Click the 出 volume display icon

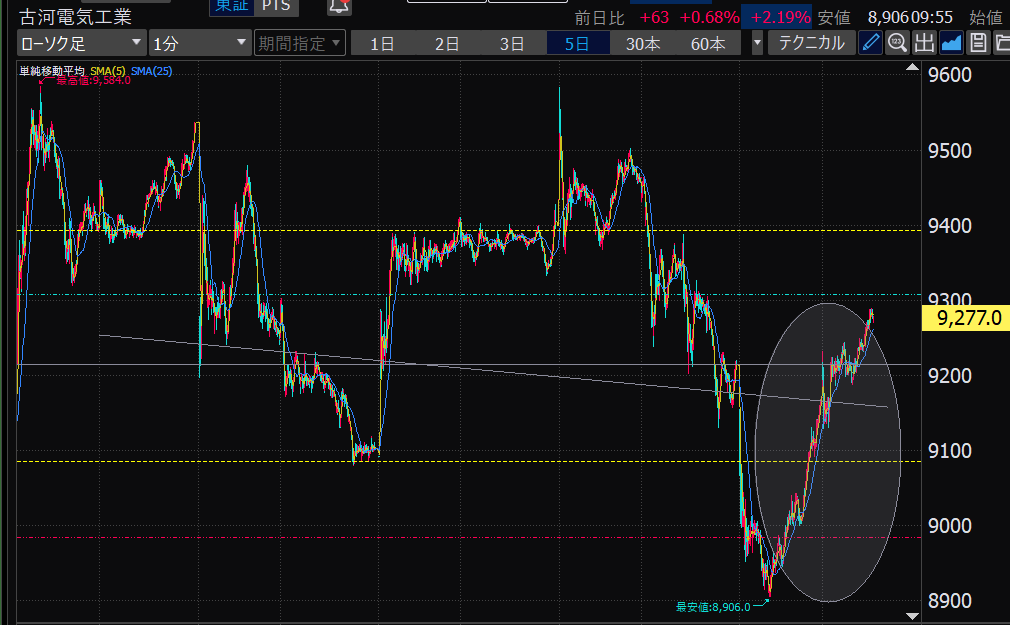click(924, 43)
